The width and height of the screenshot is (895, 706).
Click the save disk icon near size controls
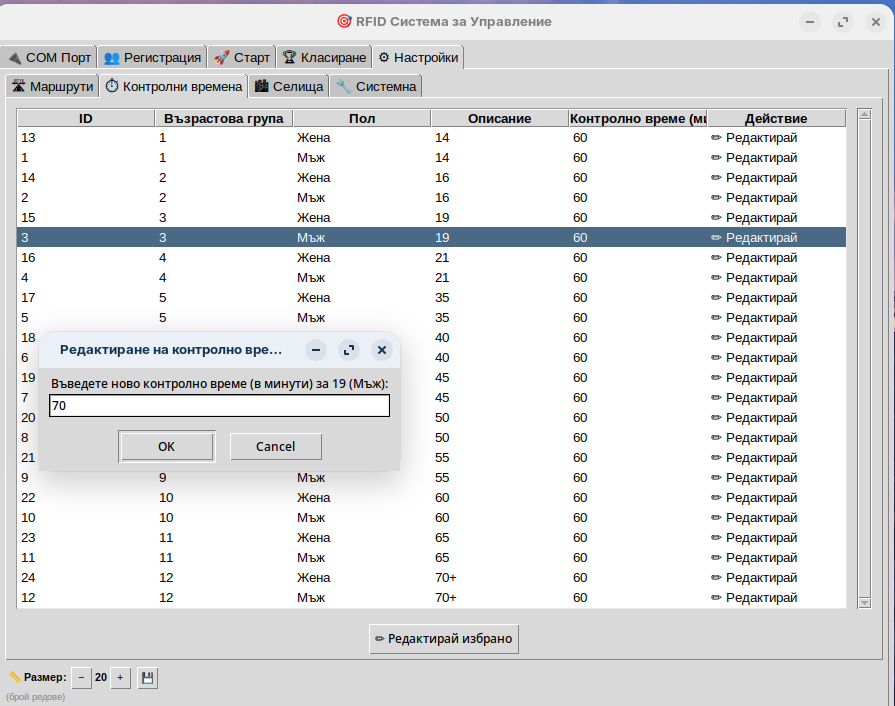(147, 678)
